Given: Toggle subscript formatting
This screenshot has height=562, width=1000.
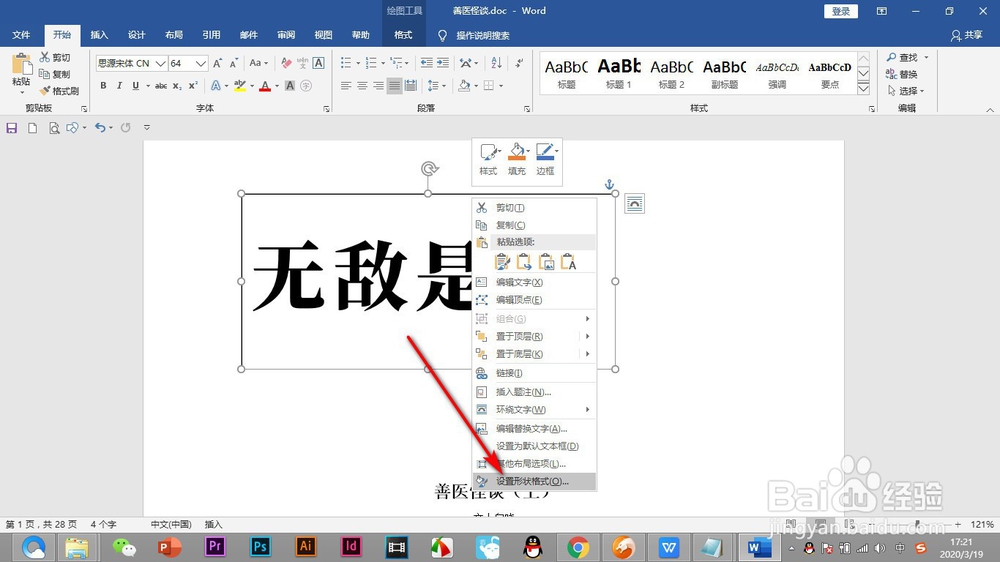Looking at the screenshot, I should [177, 85].
